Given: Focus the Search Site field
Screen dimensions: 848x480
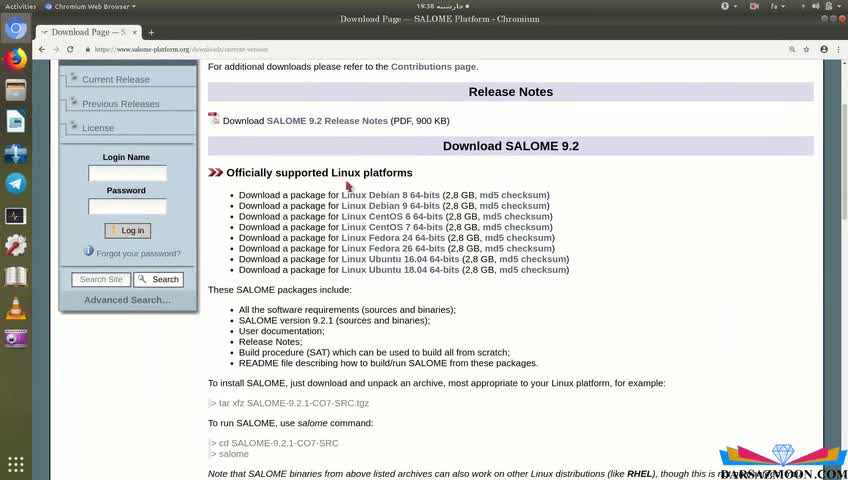Looking at the screenshot, I should click(x=101, y=279).
